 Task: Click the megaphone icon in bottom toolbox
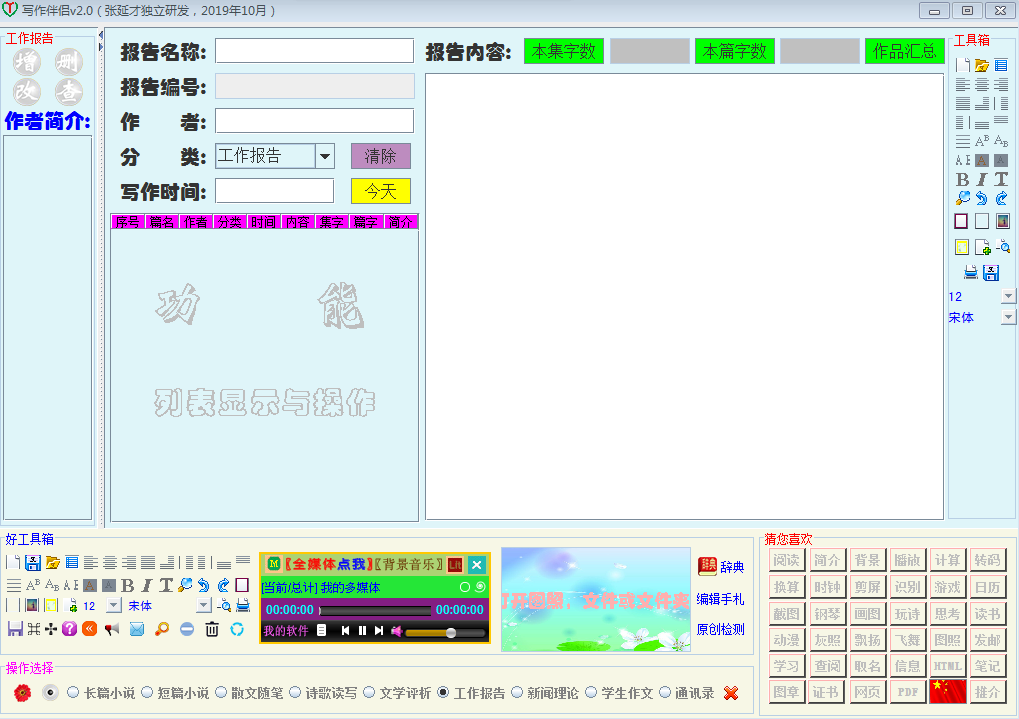coord(112,629)
